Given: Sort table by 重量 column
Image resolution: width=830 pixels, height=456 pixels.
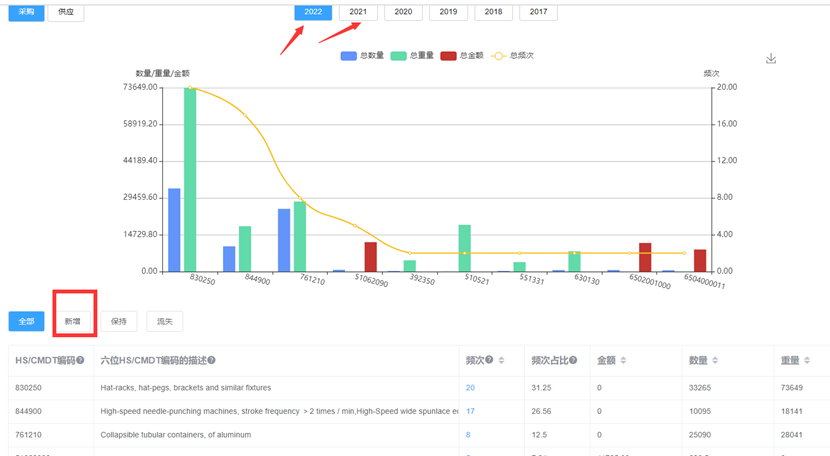Looking at the screenshot, I should [x=807, y=360].
